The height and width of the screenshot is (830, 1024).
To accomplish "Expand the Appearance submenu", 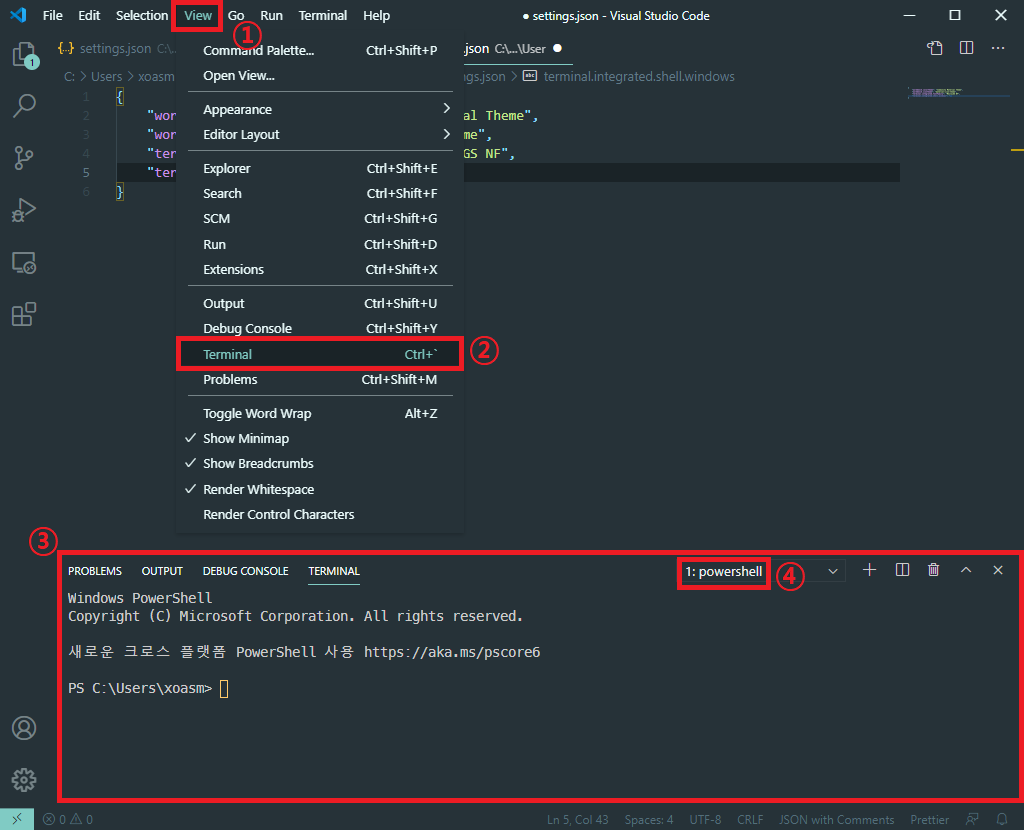I will point(320,109).
